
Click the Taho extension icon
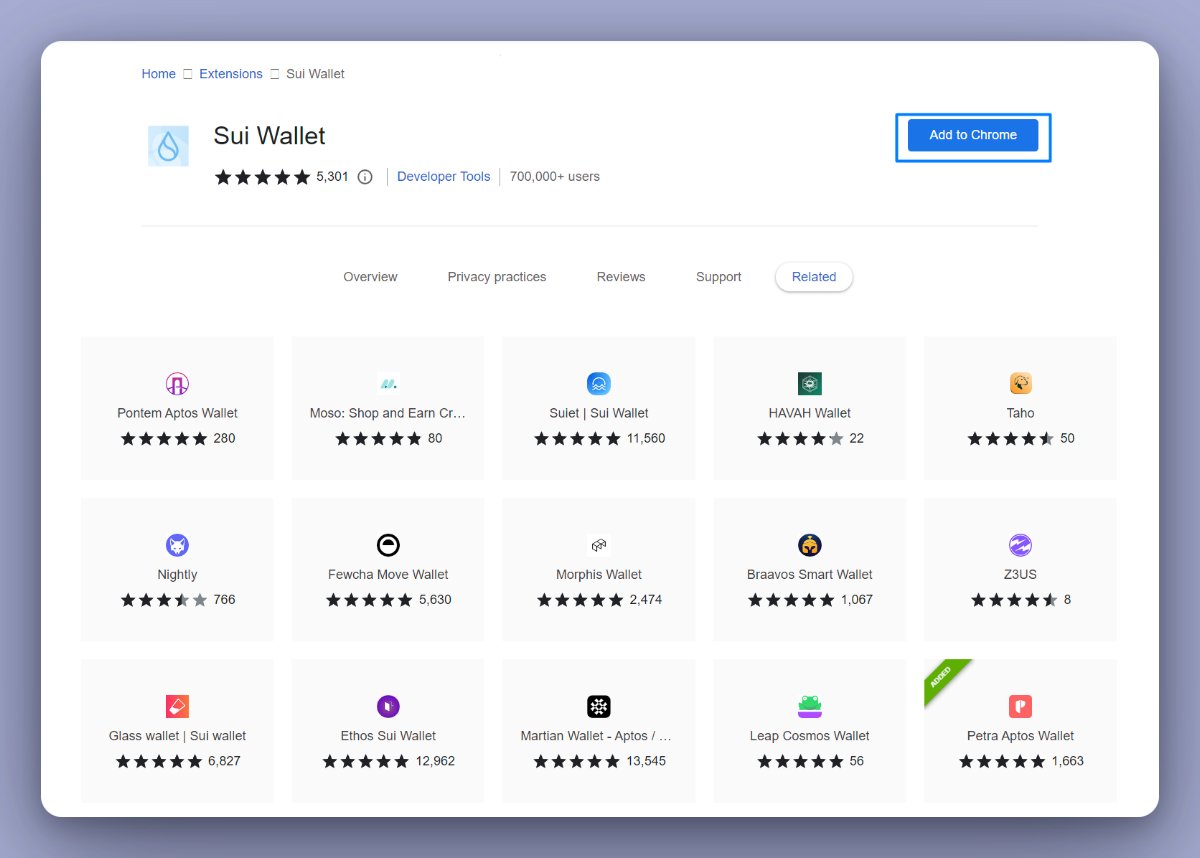coord(1021,384)
